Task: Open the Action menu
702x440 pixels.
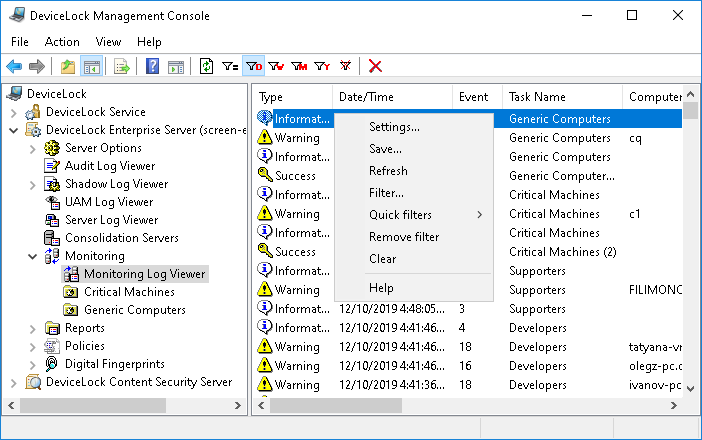Action: tap(62, 42)
